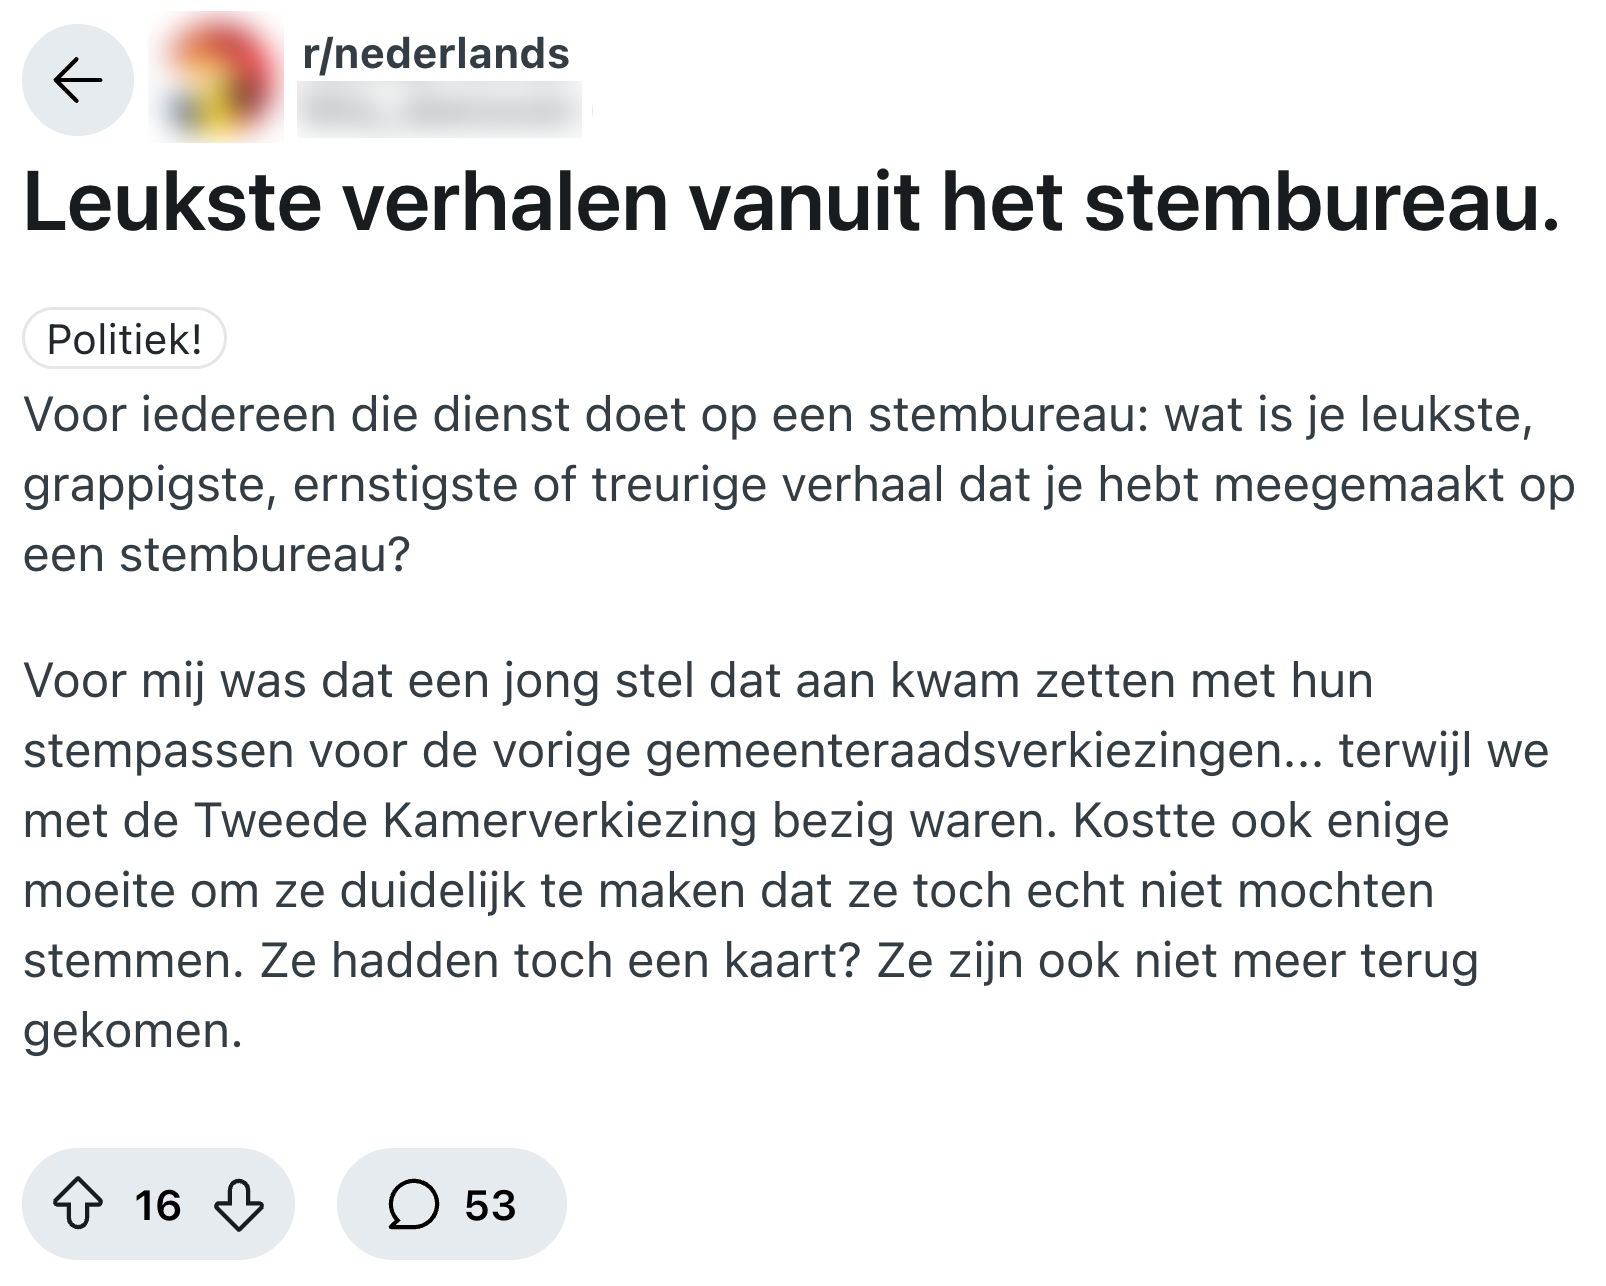
Task: Upvote the stembureau post
Action: click(77, 1204)
